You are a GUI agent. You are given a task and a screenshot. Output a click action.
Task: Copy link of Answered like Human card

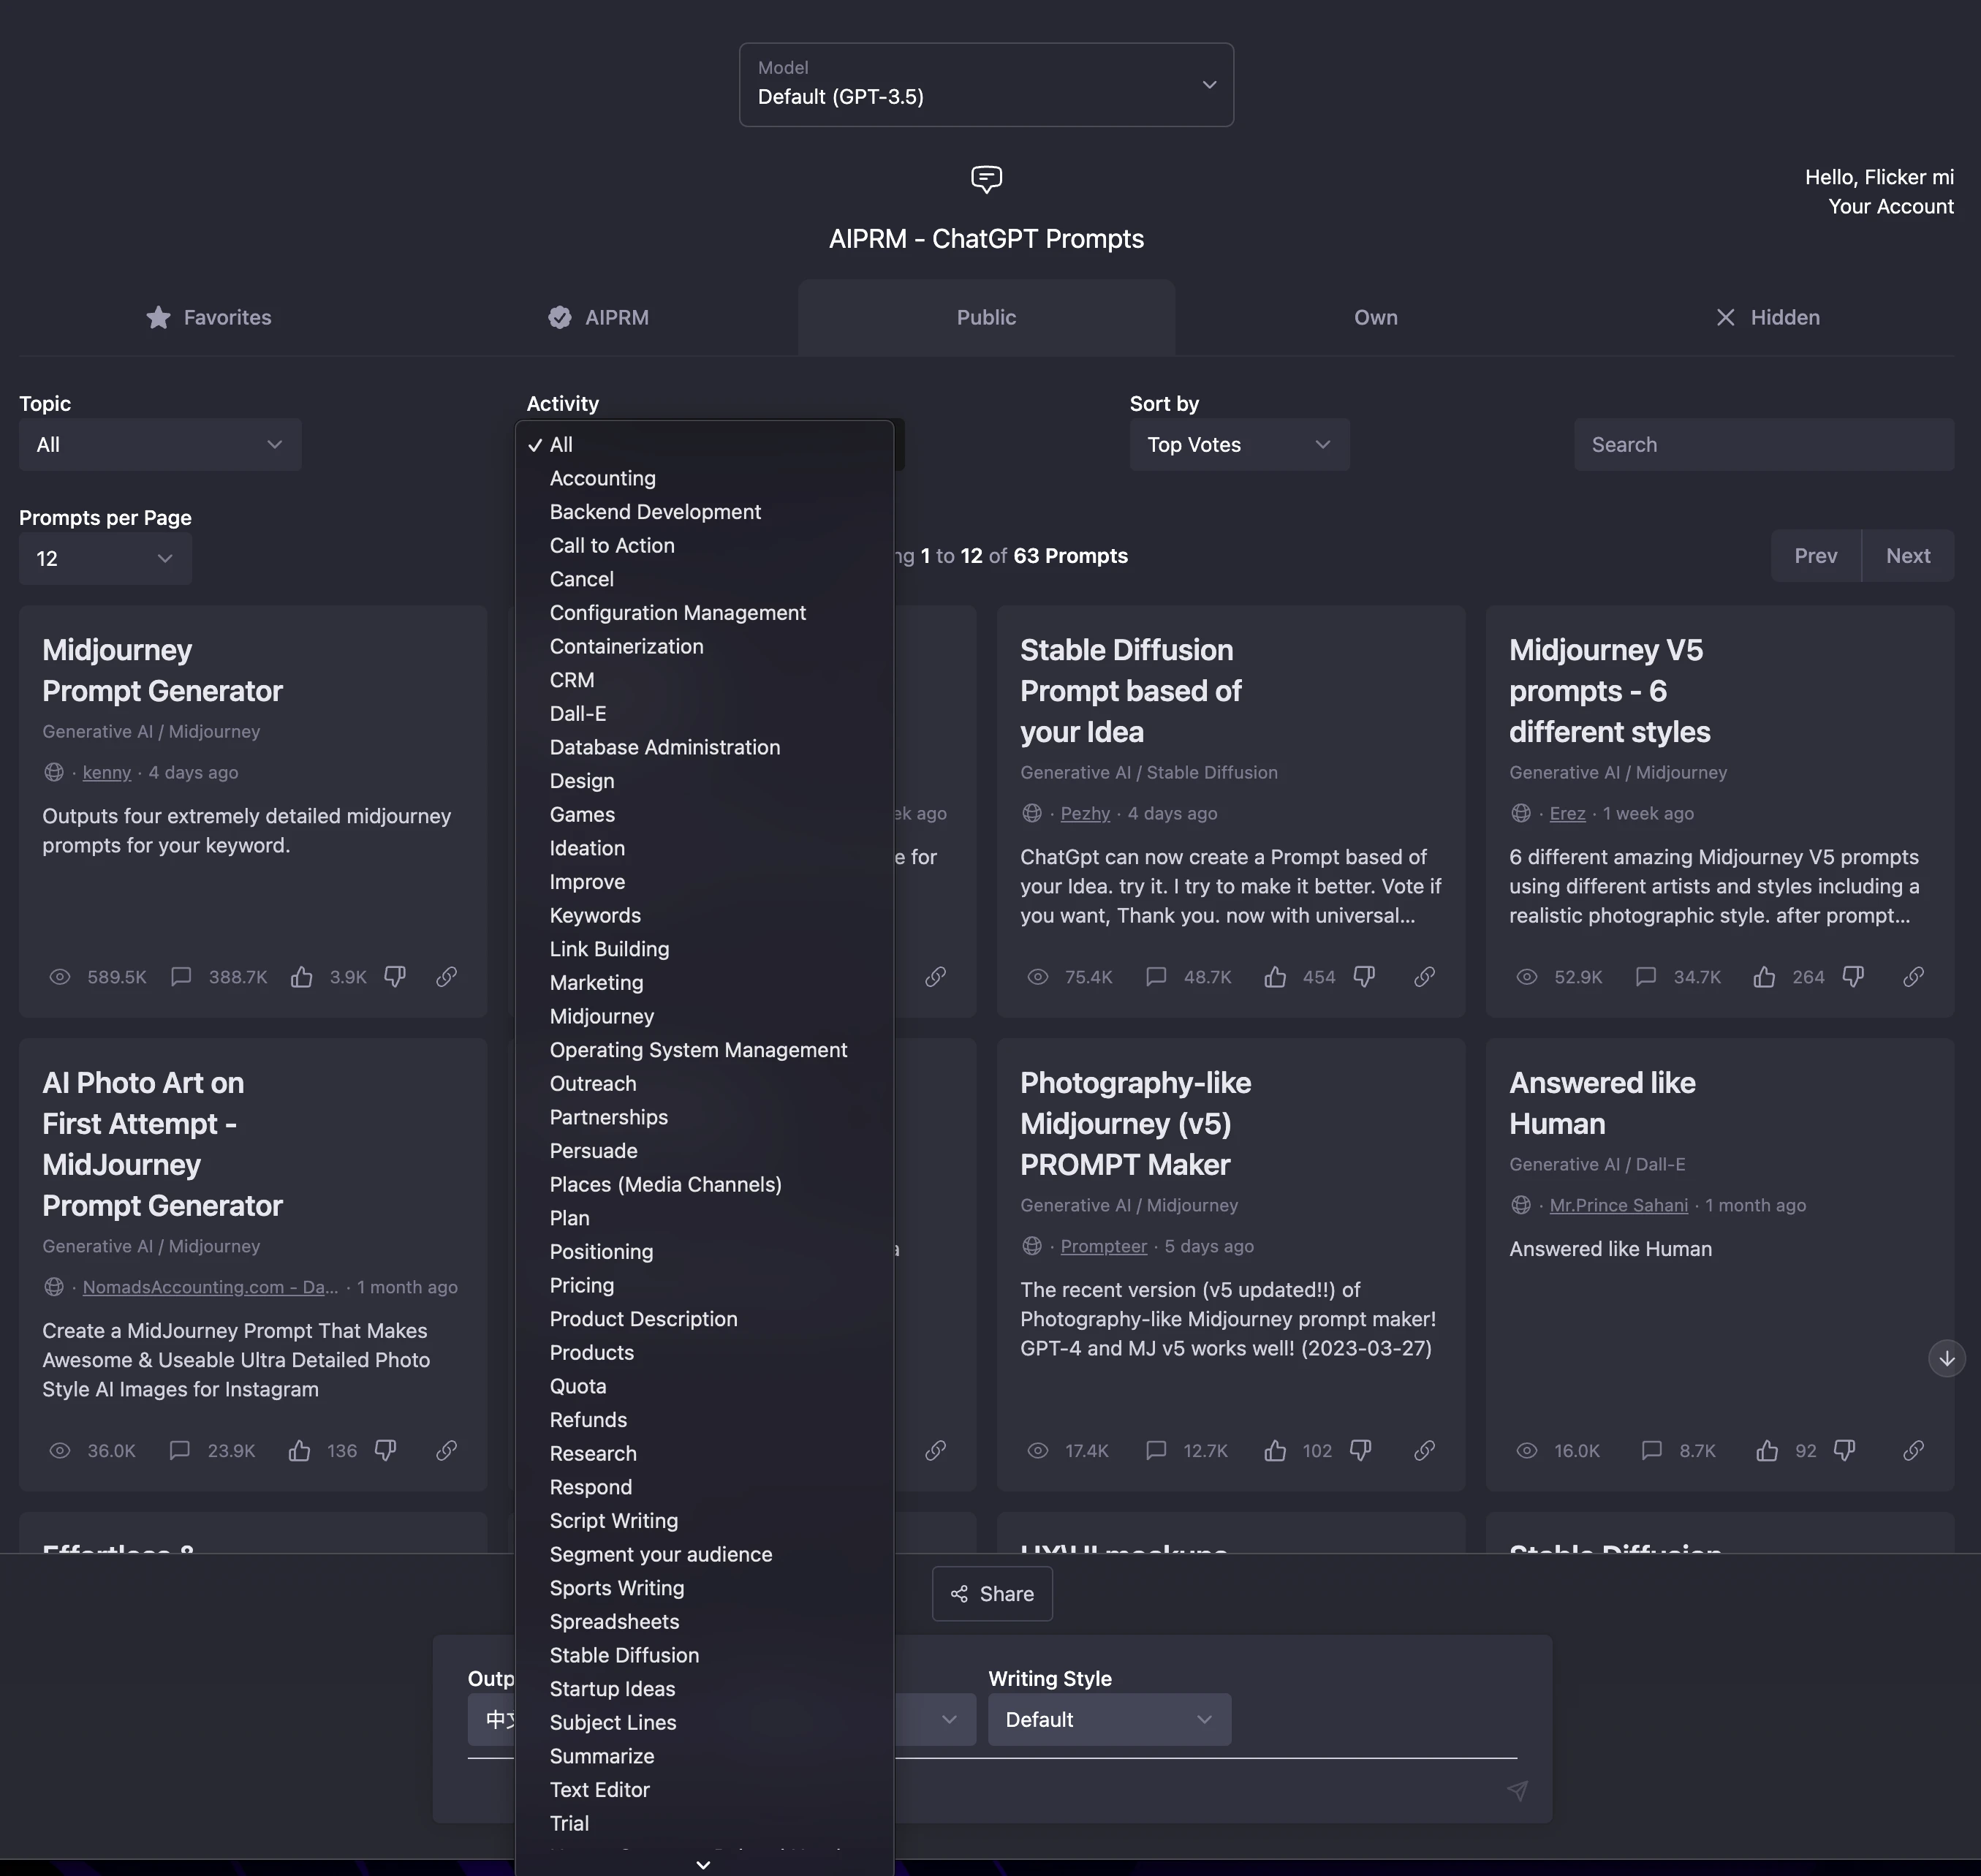1913,1451
